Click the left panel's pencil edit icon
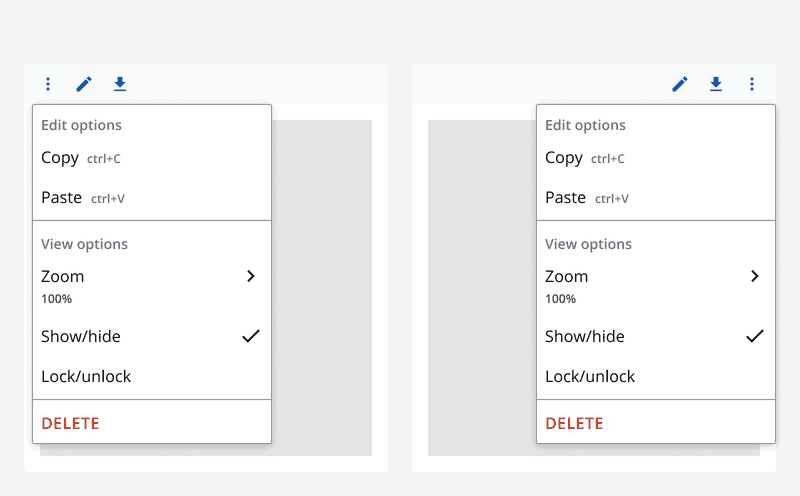The width and height of the screenshot is (800, 496). click(84, 84)
